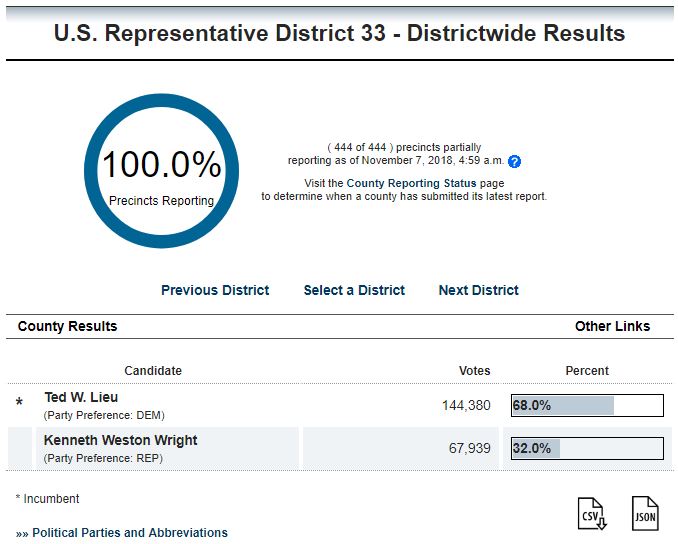This screenshot has height=544, width=678.
Task: Click the Votes column header
Action: click(x=474, y=371)
